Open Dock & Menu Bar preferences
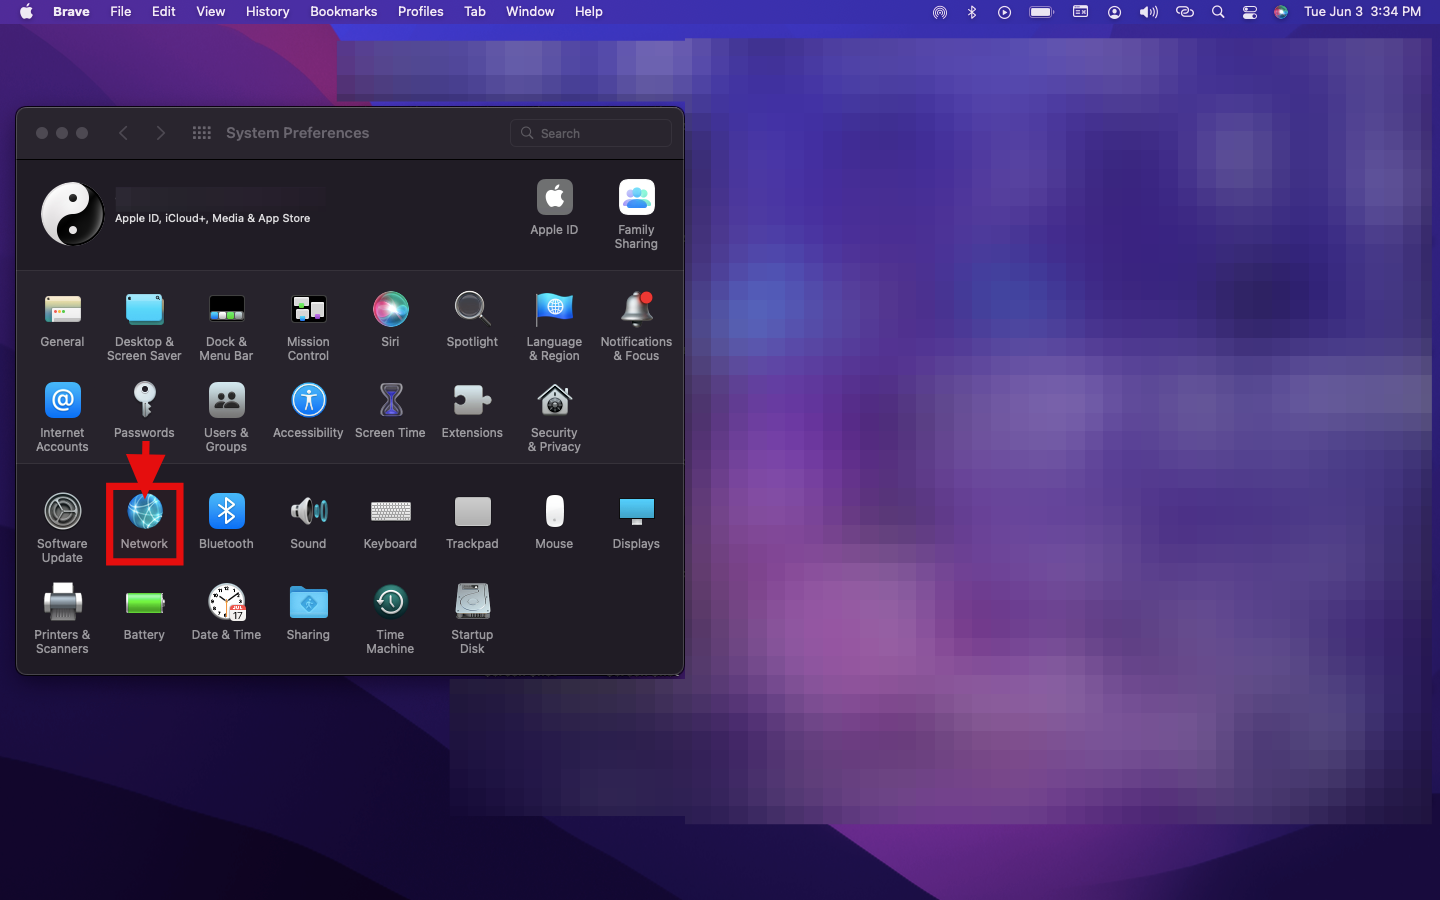 (226, 327)
